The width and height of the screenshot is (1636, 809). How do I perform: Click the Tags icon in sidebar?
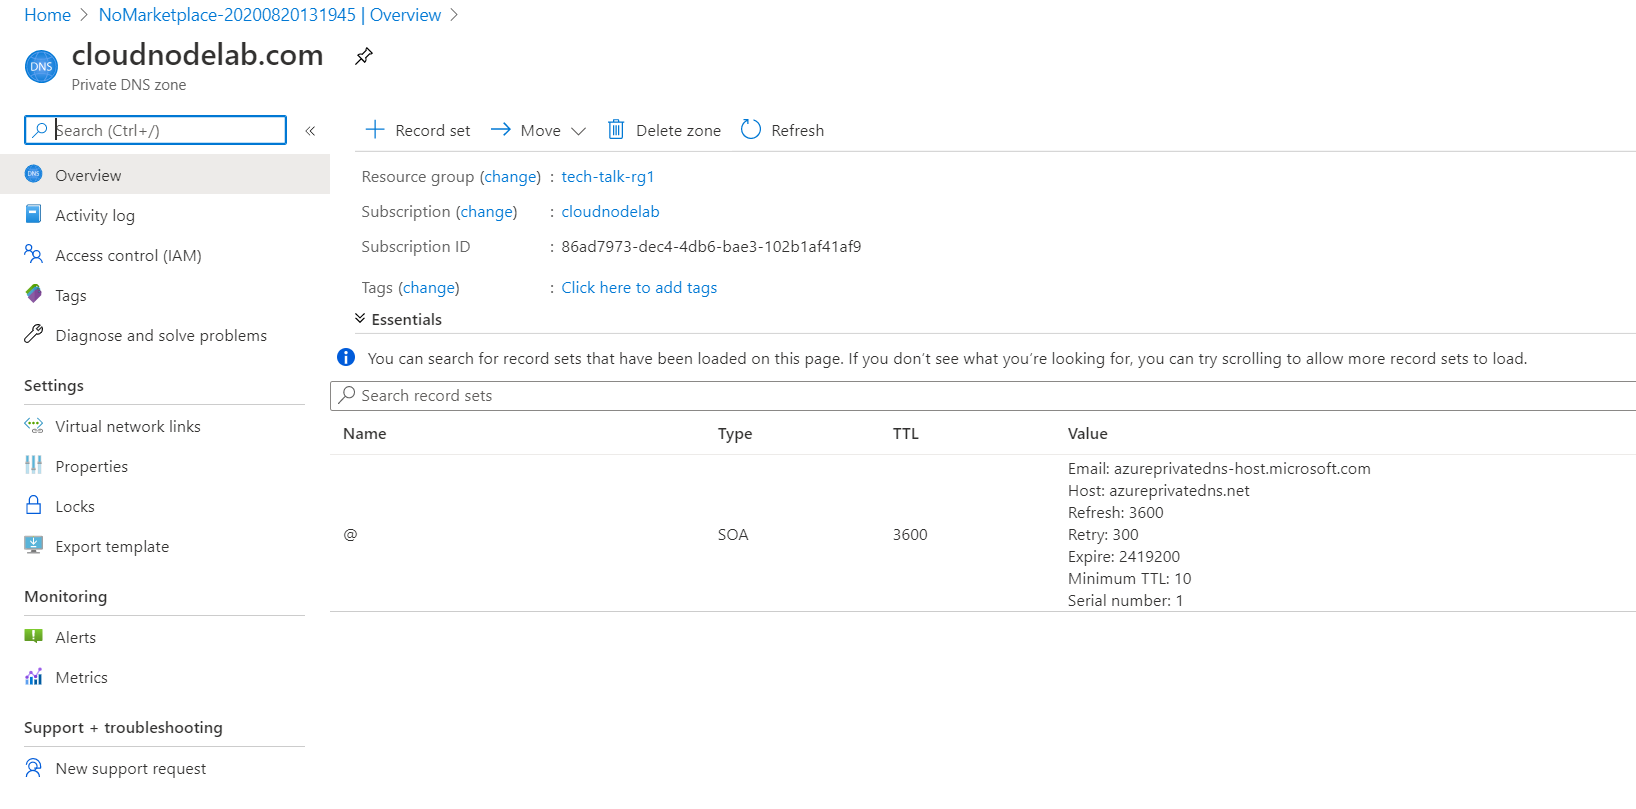click(x=33, y=294)
